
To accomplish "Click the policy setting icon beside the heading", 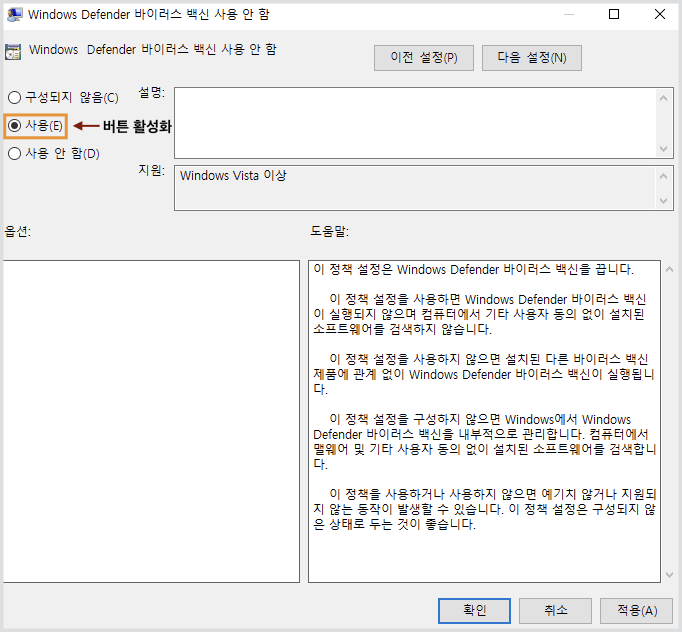I will pyautogui.click(x=13, y=52).
